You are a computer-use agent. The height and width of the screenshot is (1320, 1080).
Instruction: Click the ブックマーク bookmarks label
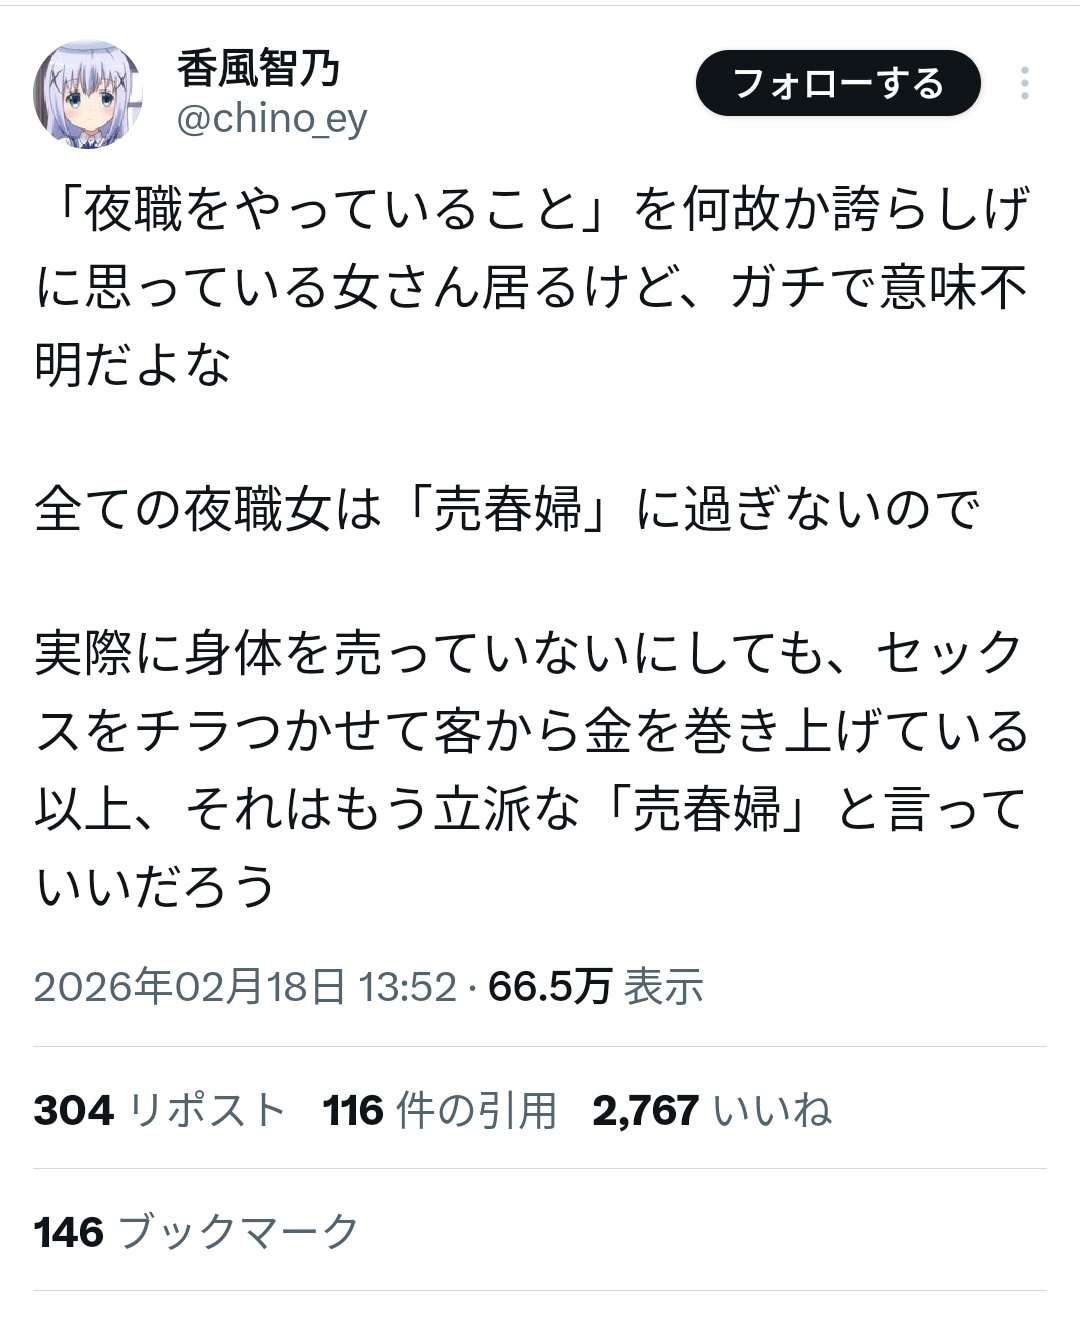click(x=239, y=1232)
